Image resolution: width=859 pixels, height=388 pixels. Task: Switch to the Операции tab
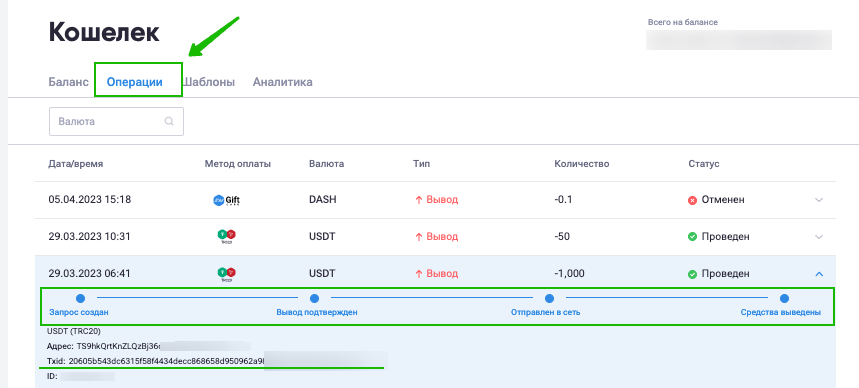pos(134,82)
